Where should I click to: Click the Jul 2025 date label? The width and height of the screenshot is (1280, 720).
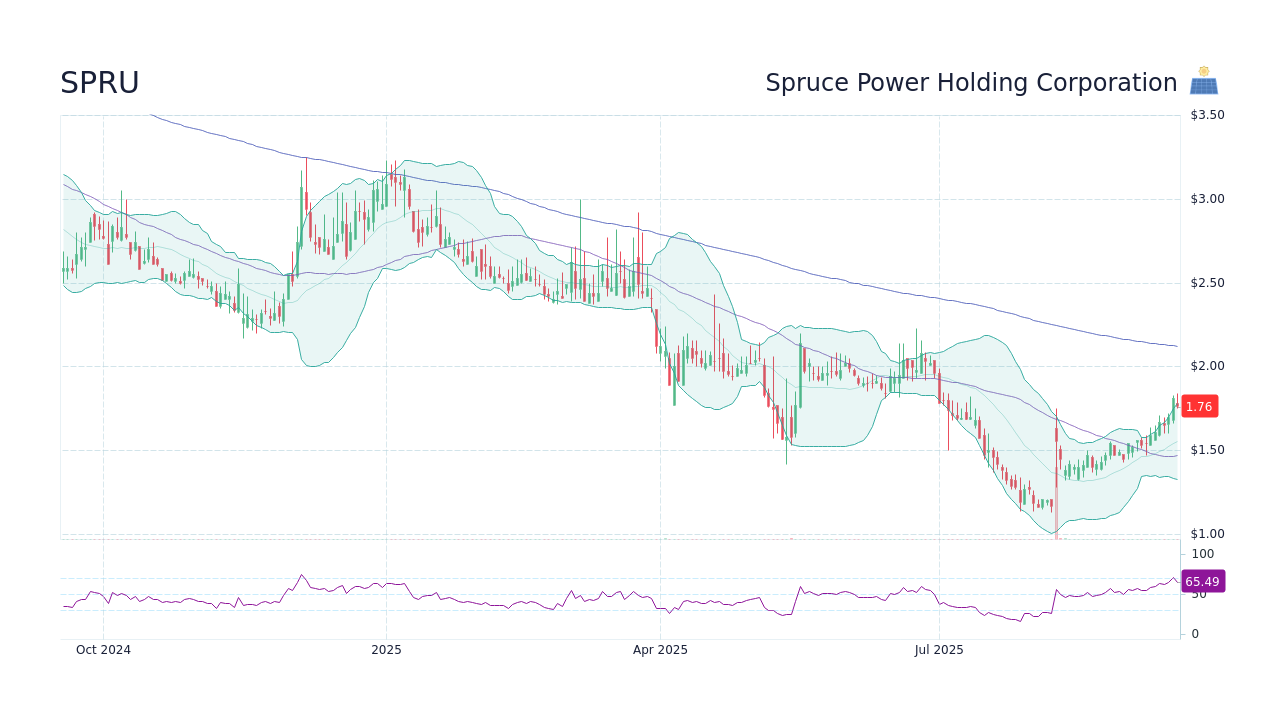tap(939, 649)
